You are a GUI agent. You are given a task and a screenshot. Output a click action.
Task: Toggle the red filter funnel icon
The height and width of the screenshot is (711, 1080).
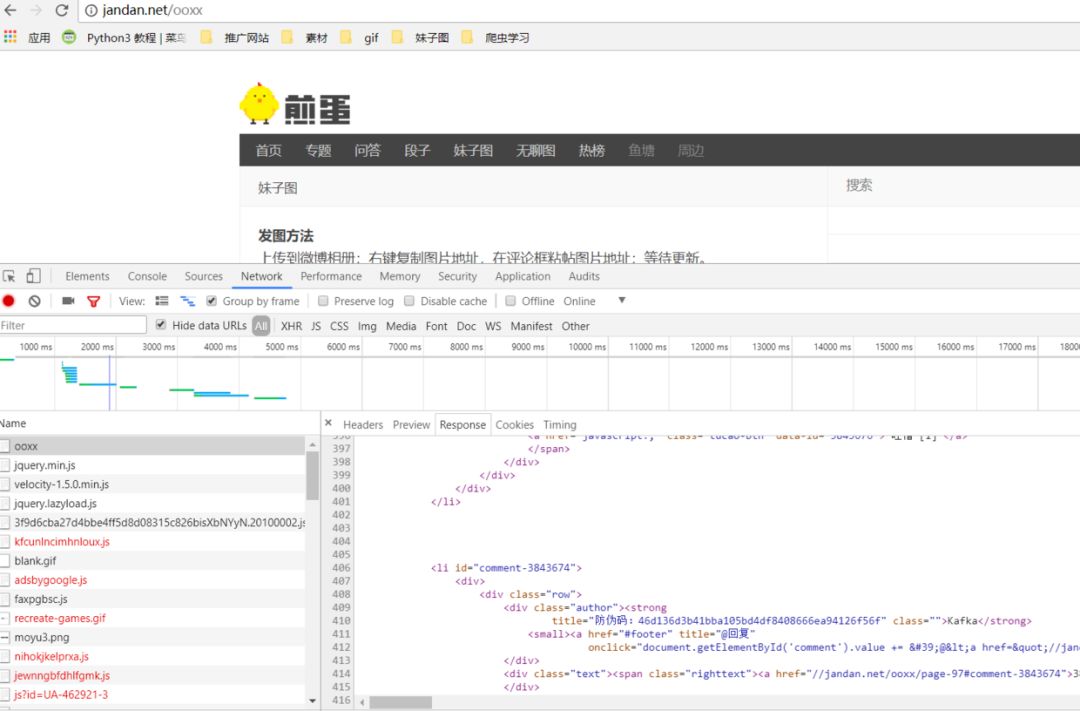pos(94,301)
